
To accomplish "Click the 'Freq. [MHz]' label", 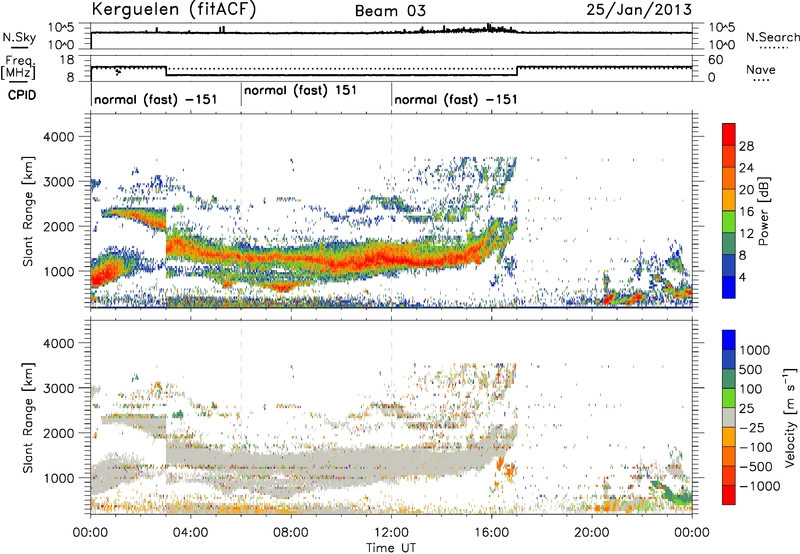I will pos(18,67).
